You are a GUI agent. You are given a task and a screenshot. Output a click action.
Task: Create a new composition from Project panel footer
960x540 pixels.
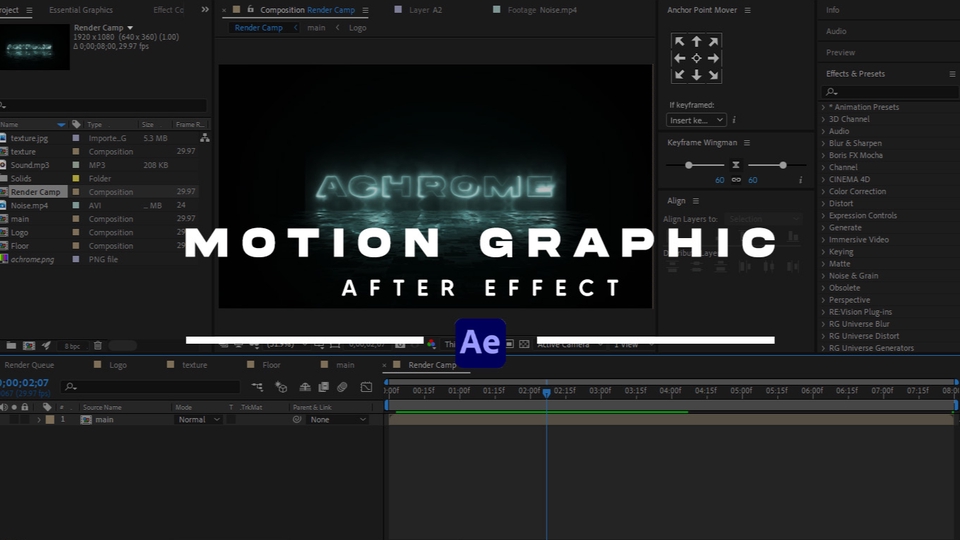click(29, 345)
